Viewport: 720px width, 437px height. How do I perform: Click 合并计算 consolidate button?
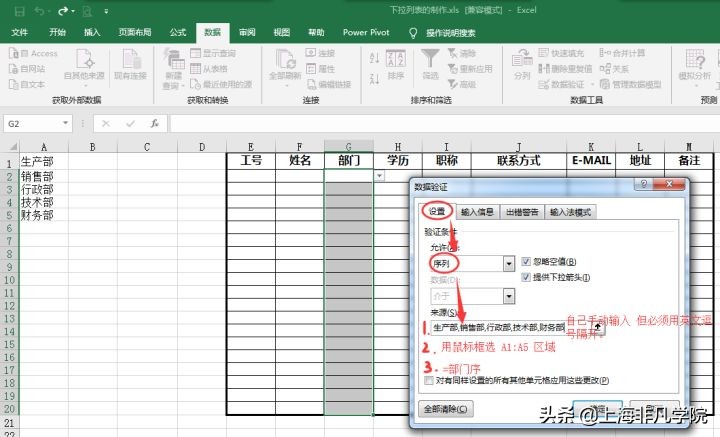pyautogui.click(x=622, y=53)
